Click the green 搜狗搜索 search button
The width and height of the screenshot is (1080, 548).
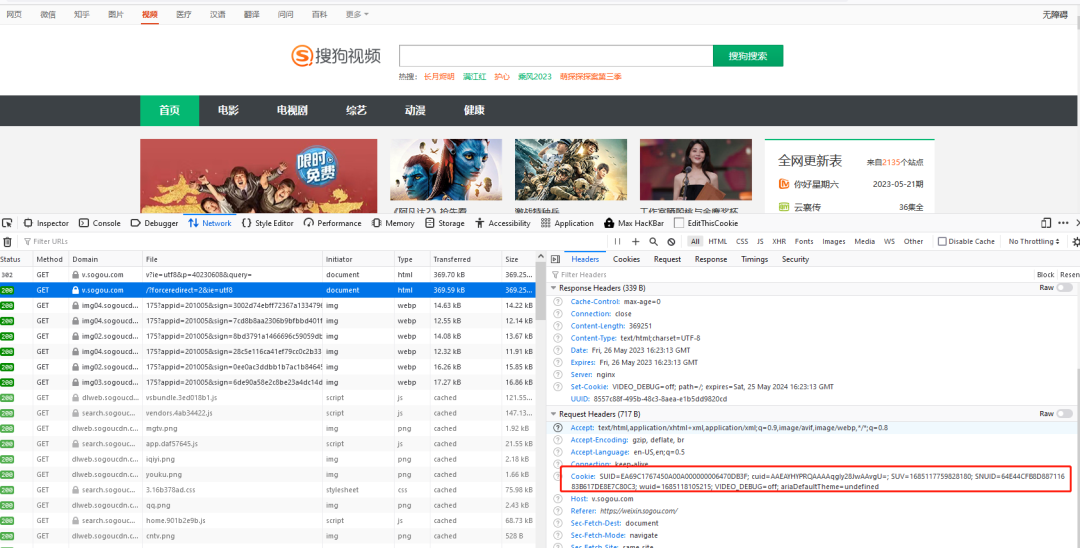(x=748, y=56)
